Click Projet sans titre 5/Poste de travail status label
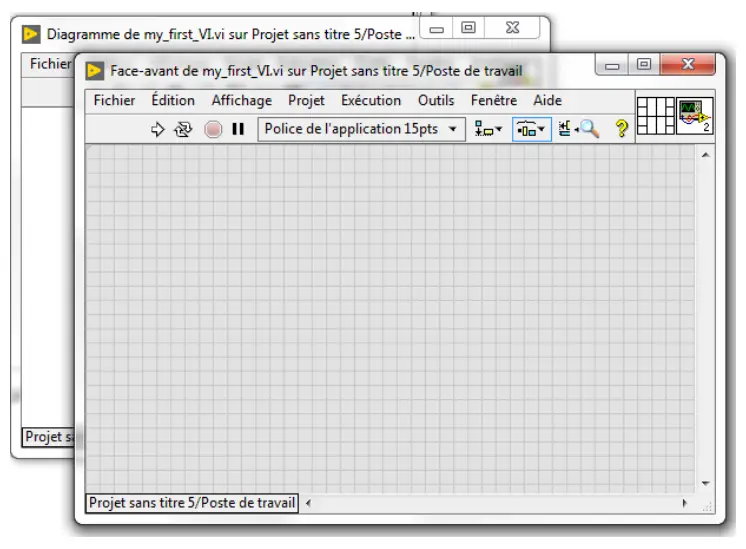746x549 pixels. [192, 503]
